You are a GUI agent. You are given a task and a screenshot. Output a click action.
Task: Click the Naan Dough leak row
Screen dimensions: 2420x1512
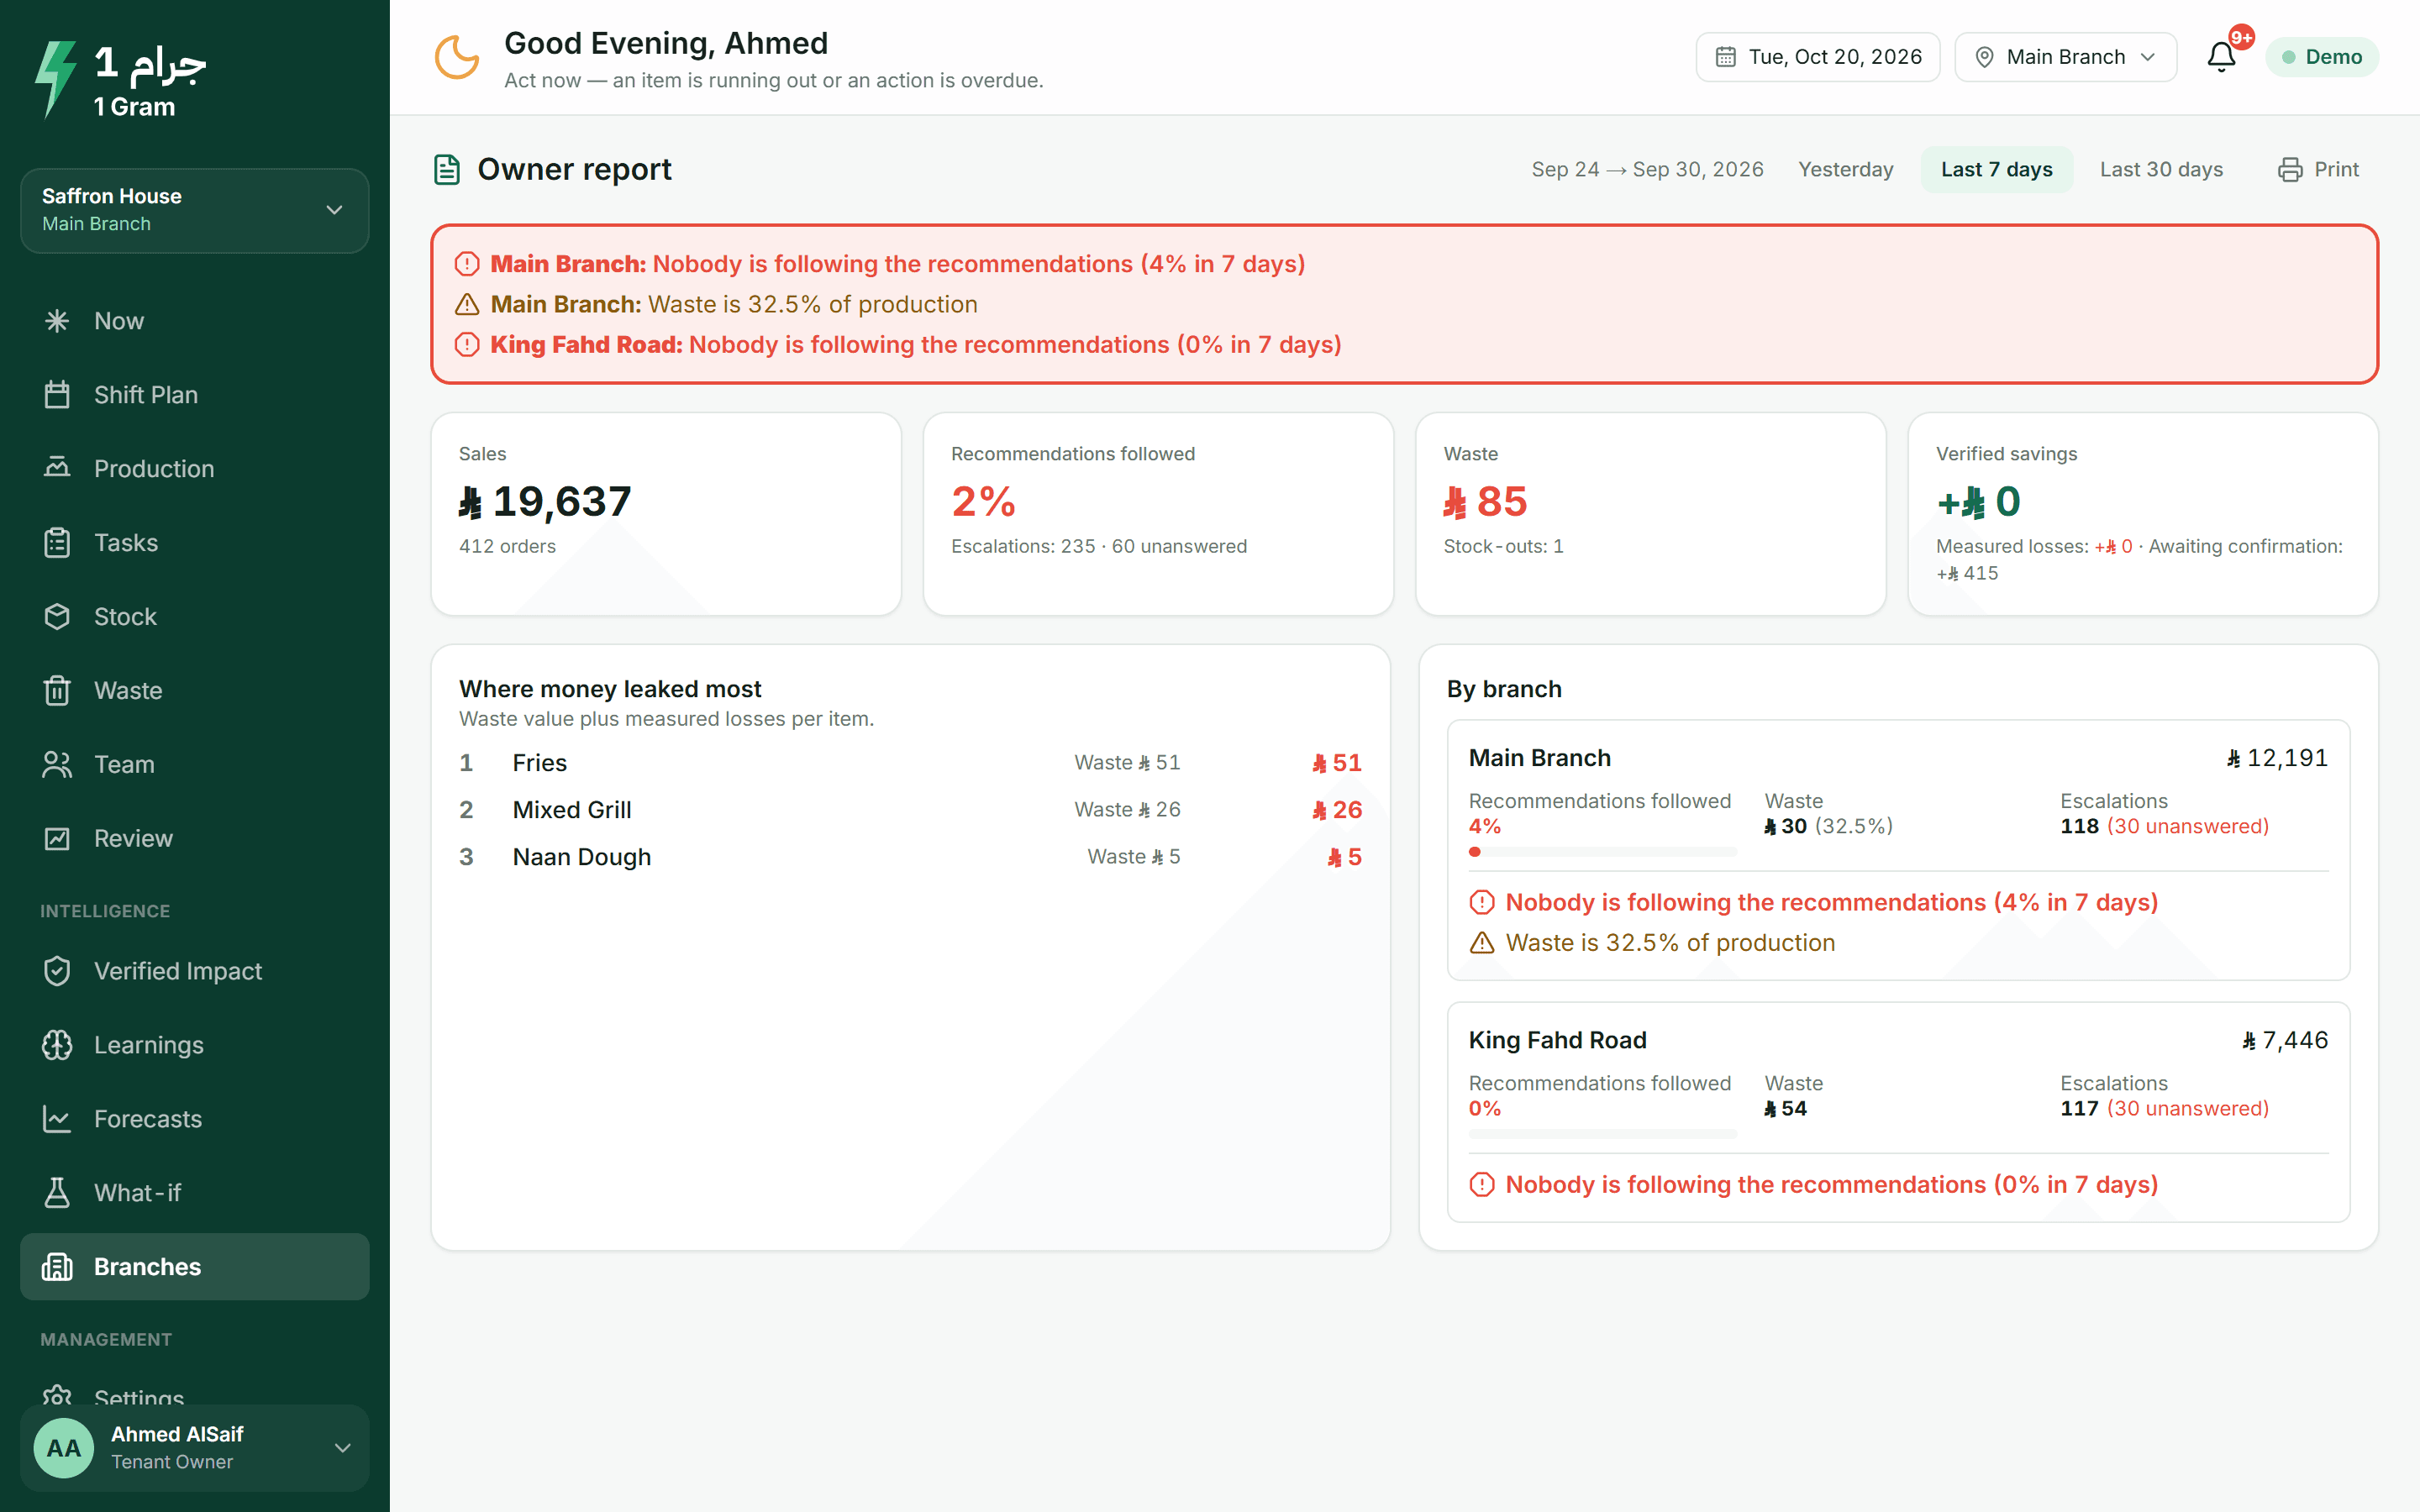click(x=910, y=857)
